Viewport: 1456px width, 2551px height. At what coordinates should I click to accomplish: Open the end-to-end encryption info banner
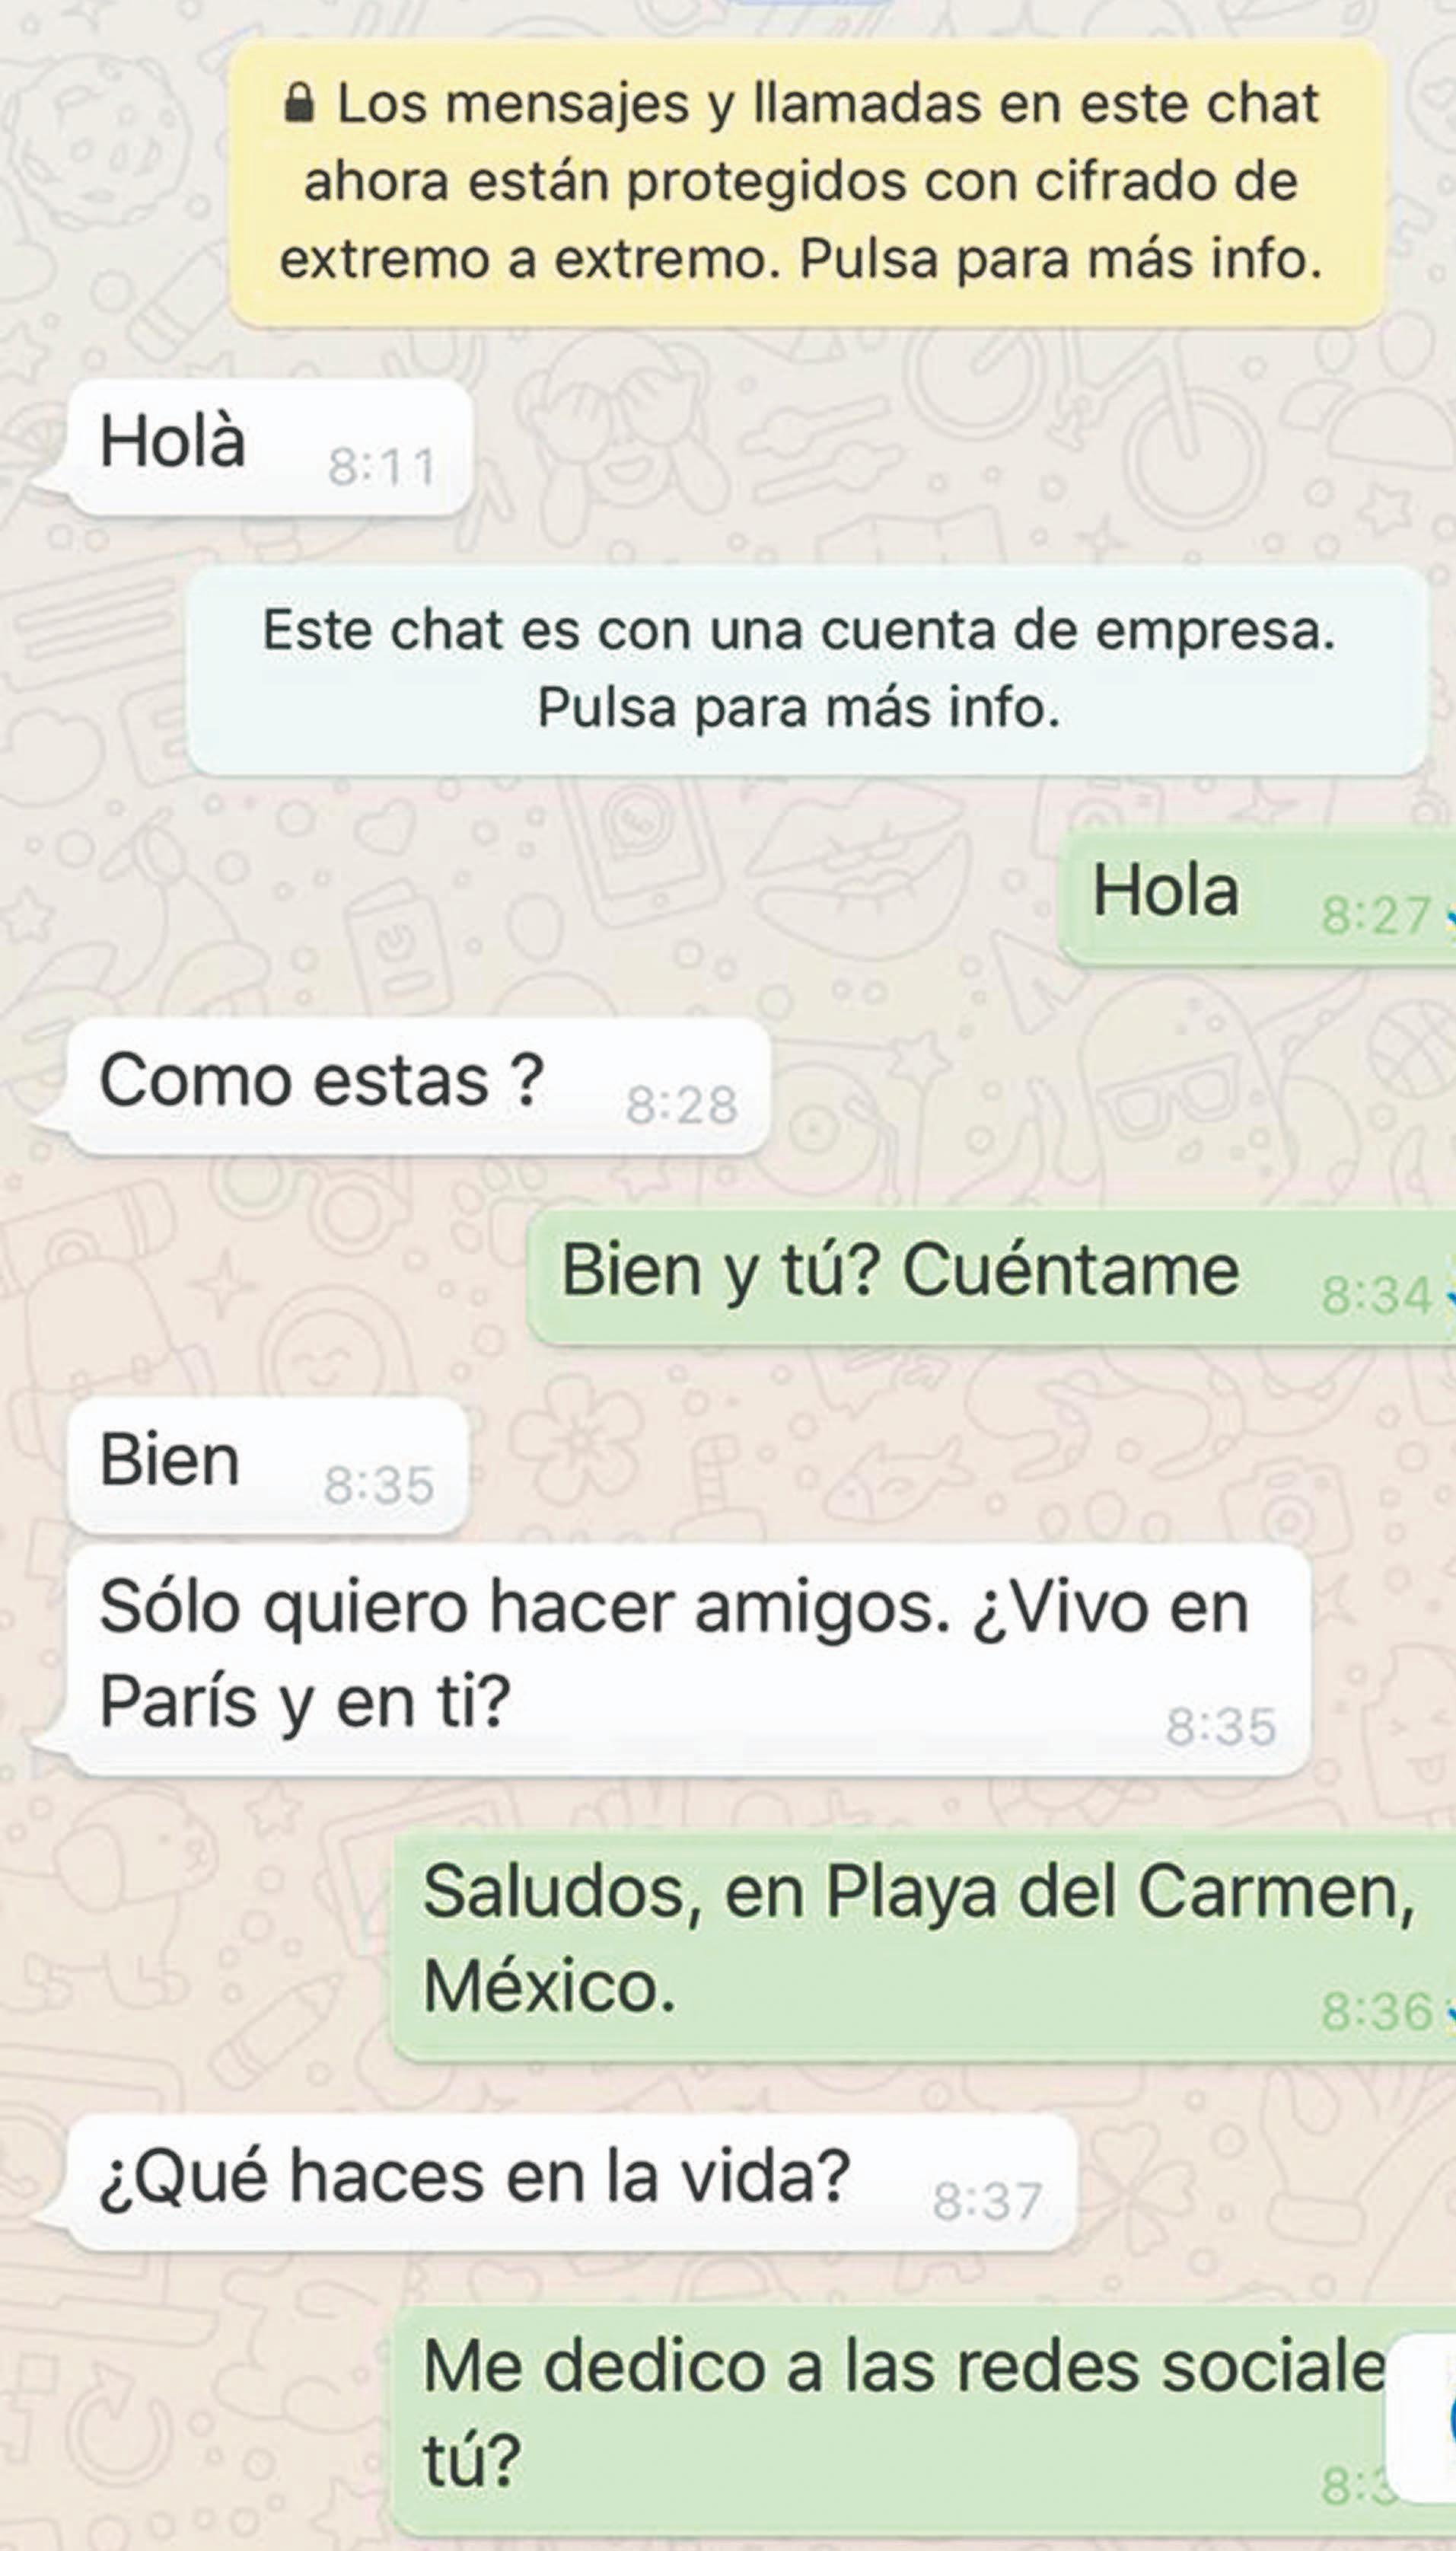(807, 183)
